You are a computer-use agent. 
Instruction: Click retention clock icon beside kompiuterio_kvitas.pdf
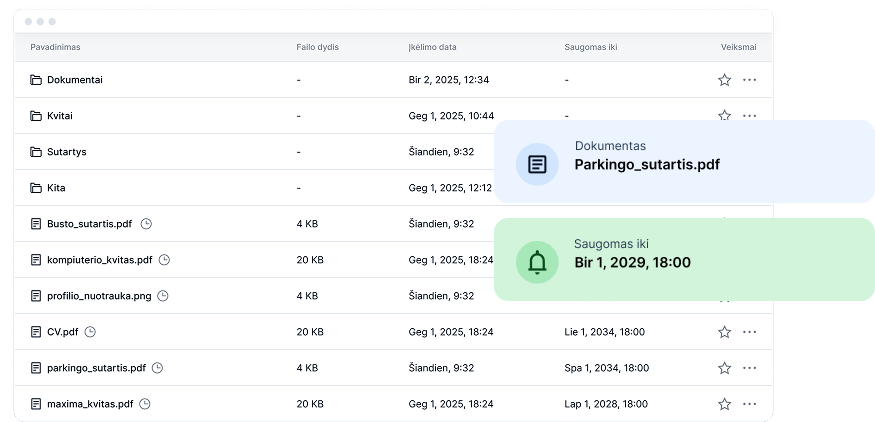click(x=165, y=260)
